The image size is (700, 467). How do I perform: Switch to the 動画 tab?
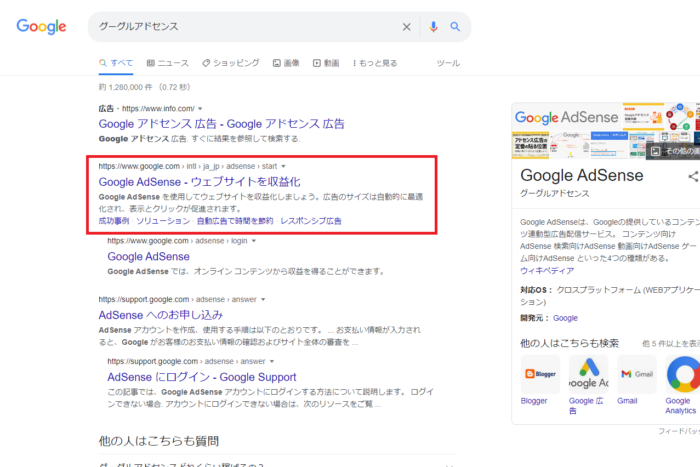(326, 63)
